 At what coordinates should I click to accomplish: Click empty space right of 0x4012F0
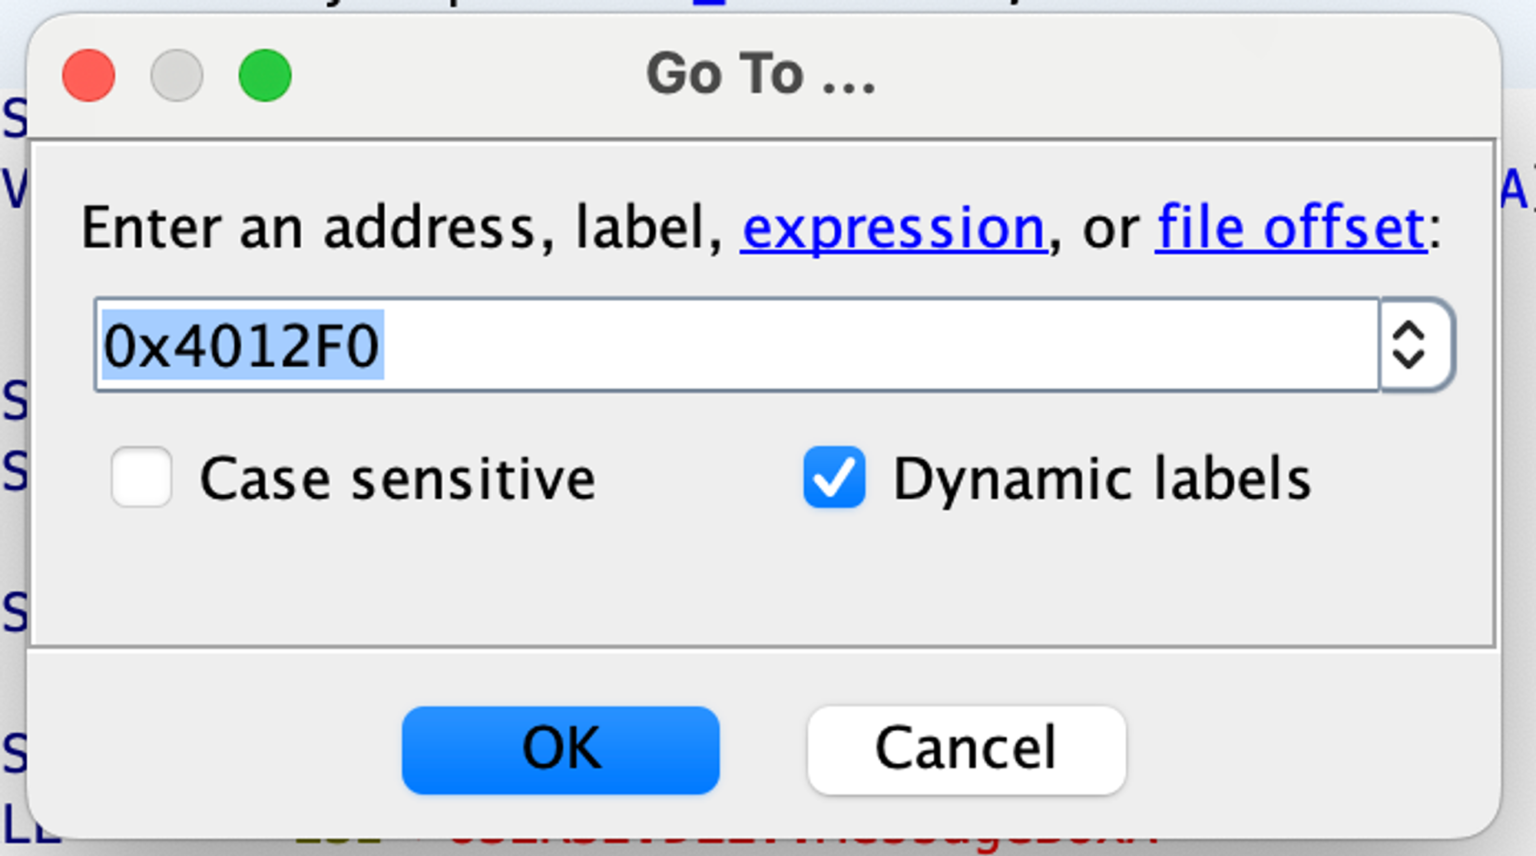850,345
